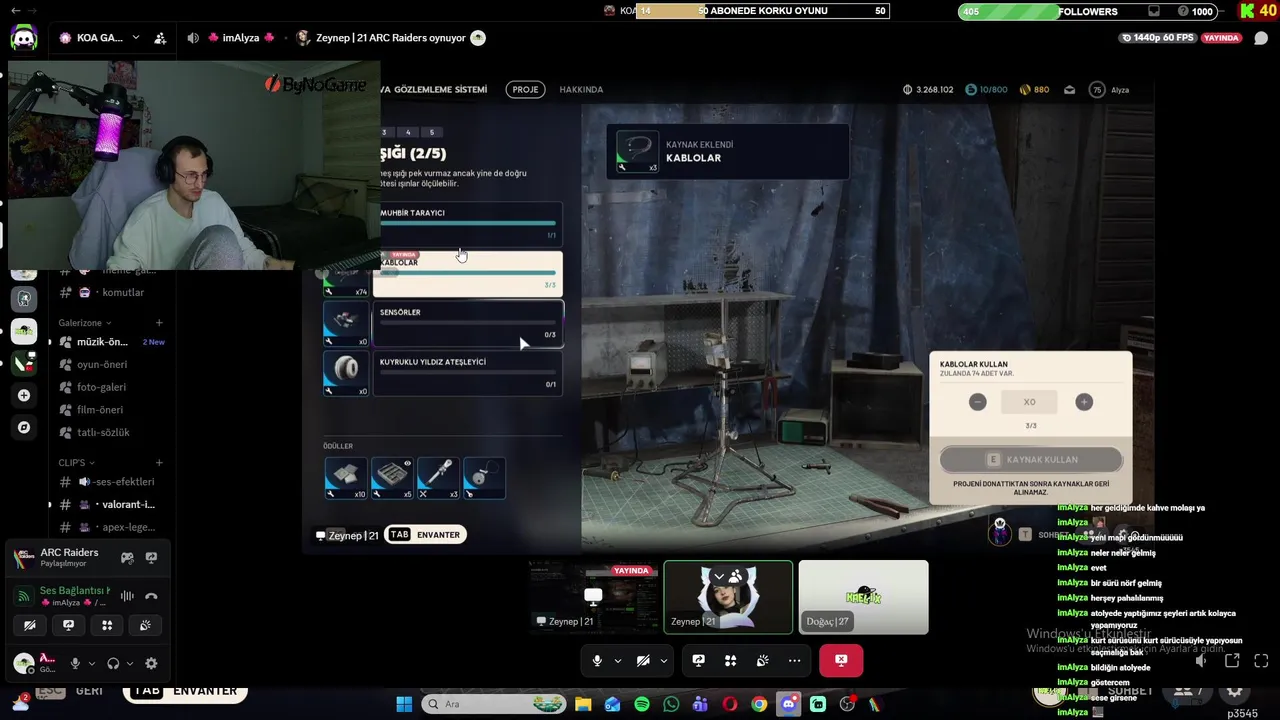Open activities launcher in the voice panel
The height and width of the screenshot is (720, 1280).
107,625
